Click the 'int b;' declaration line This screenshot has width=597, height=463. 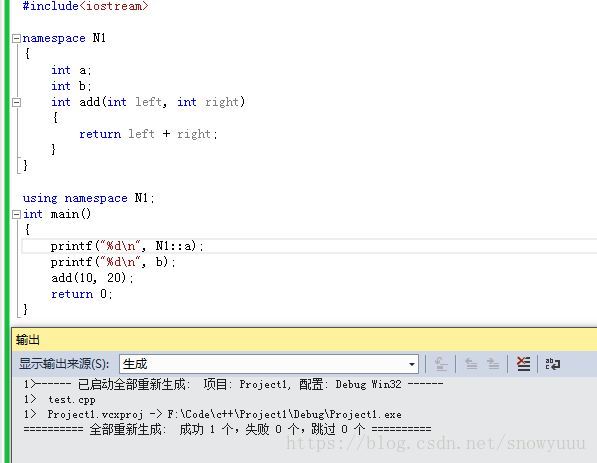tap(71, 86)
